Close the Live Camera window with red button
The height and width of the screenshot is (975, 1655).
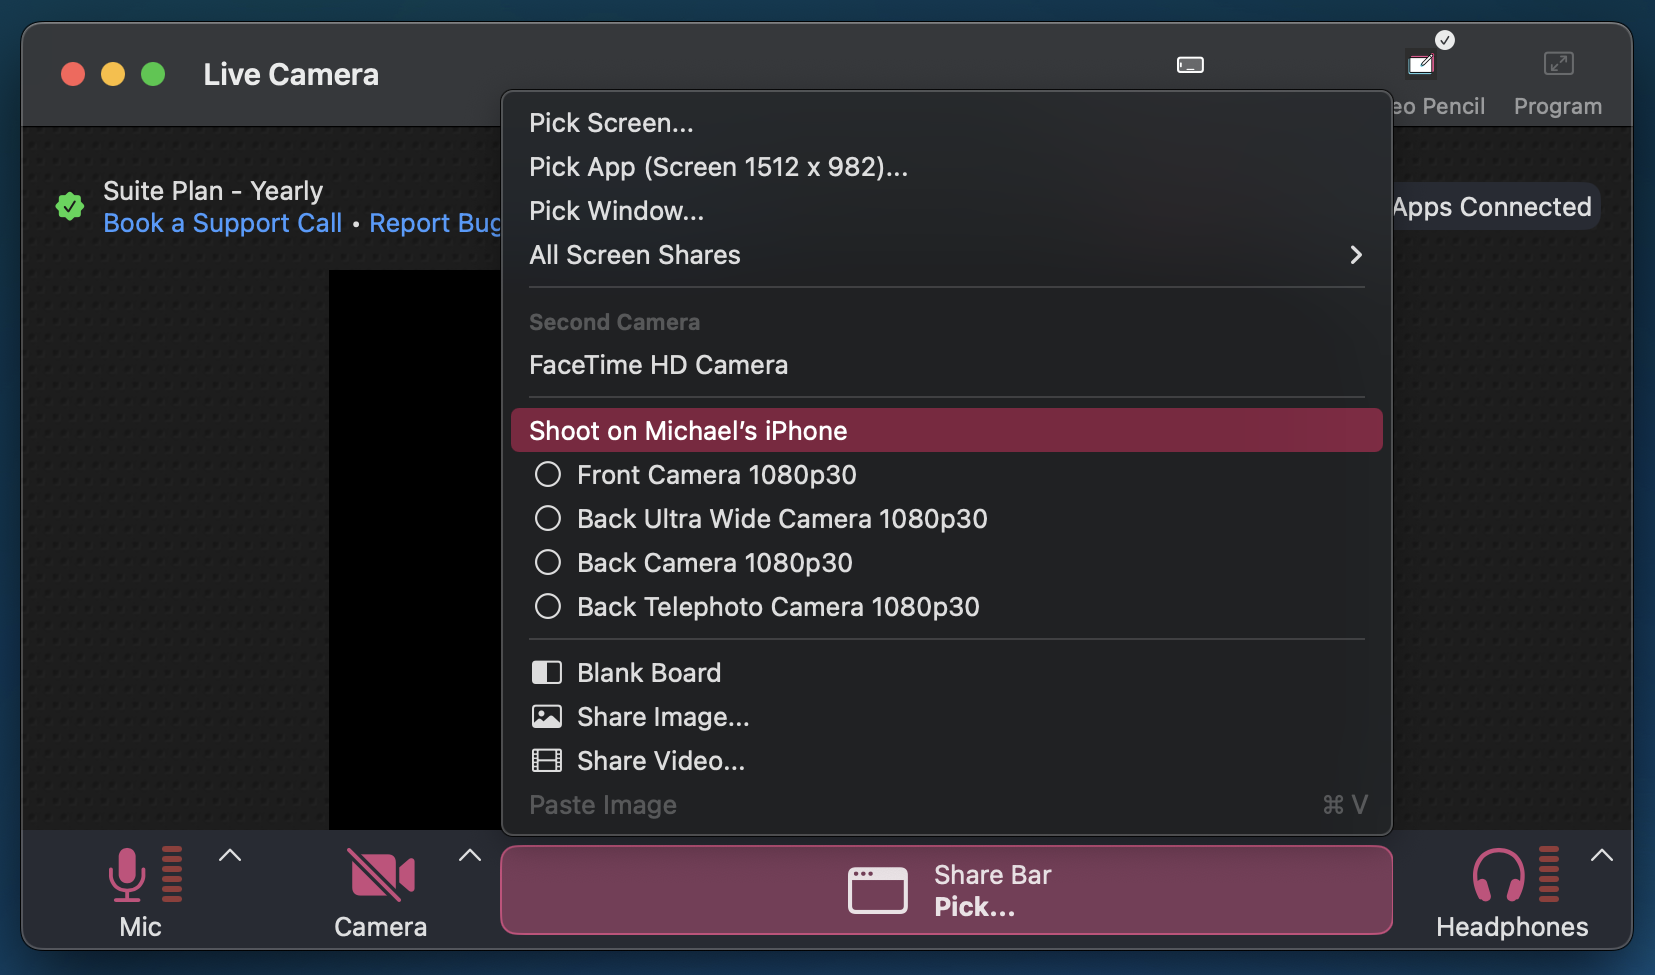tap(73, 74)
